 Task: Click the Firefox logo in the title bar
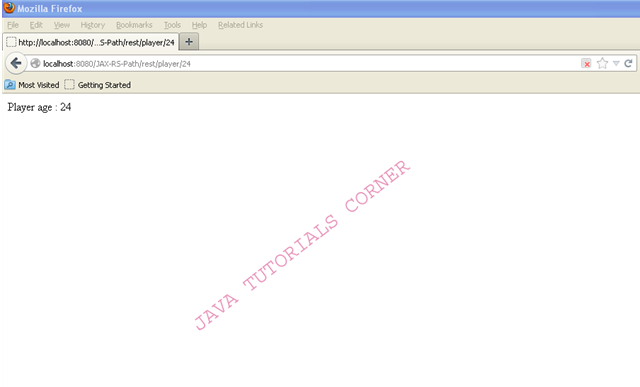click(9, 8)
